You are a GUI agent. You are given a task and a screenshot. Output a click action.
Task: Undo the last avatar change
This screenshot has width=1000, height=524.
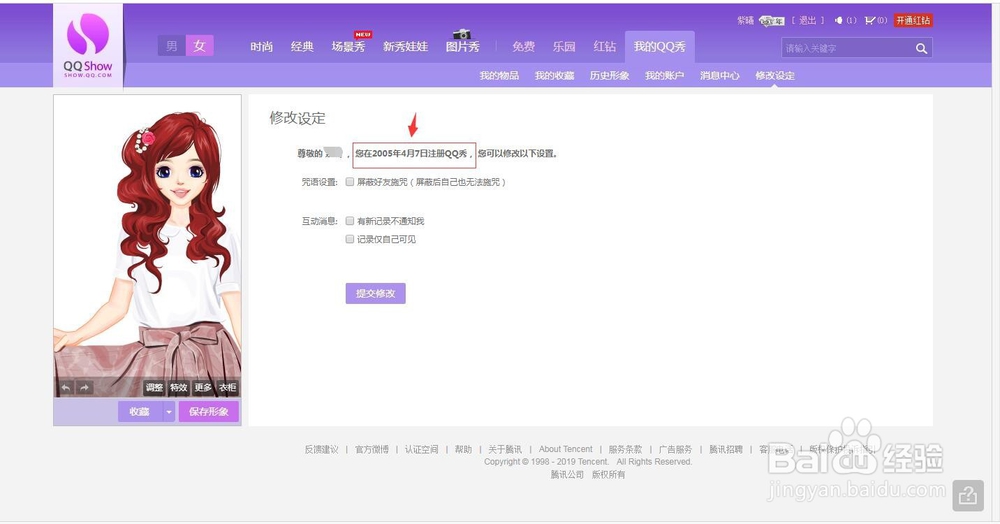pos(66,388)
